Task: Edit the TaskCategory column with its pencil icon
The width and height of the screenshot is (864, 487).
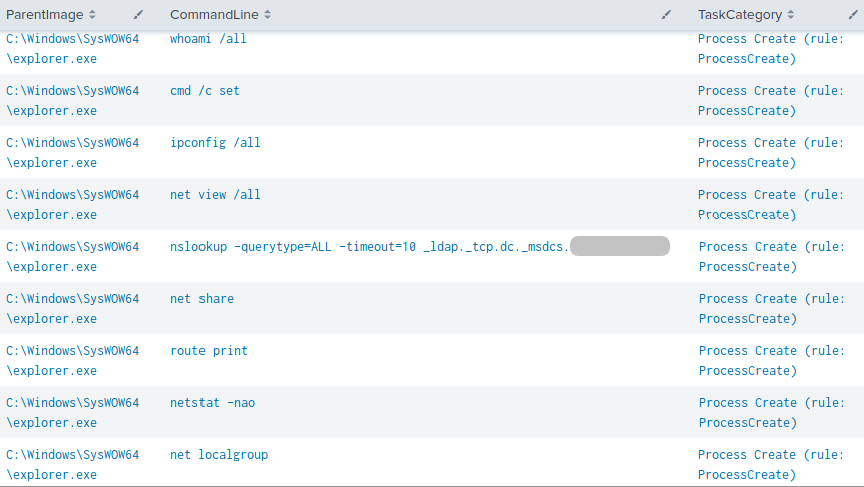Action: 853,15
